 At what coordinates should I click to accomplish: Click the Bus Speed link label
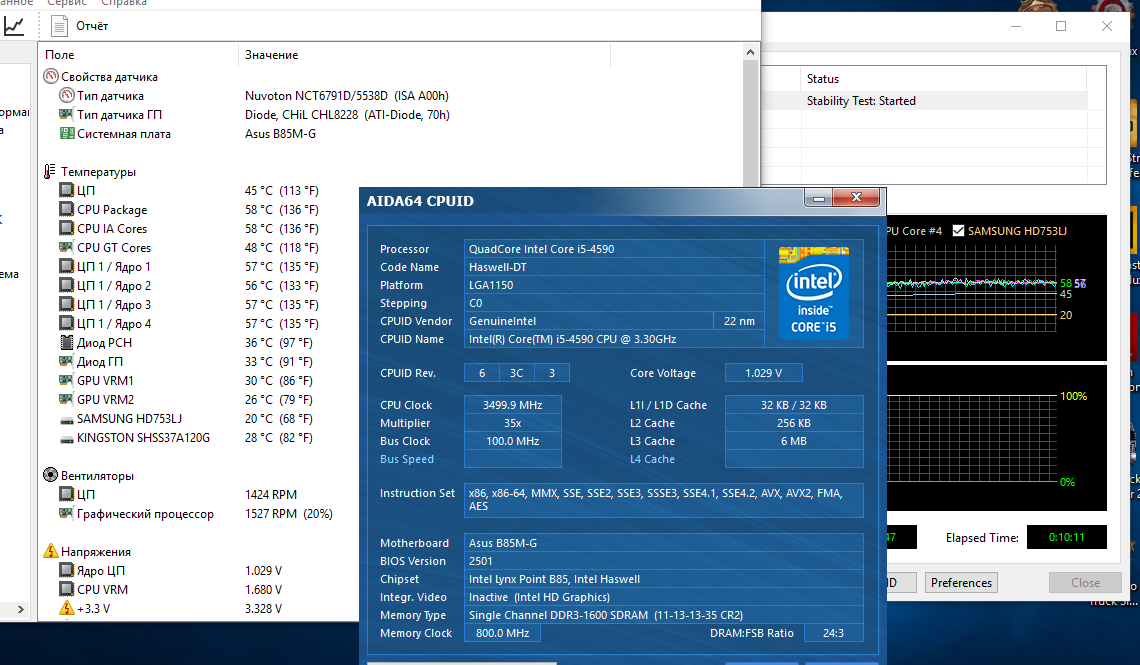click(x=406, y=459)
